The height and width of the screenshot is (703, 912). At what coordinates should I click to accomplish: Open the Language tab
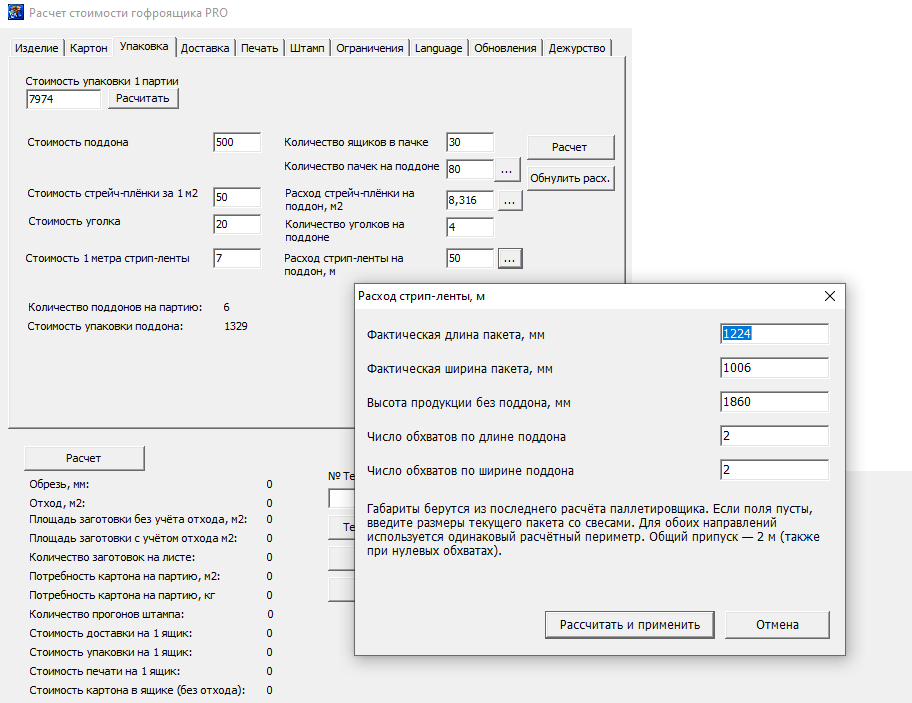tap(439, 48)
